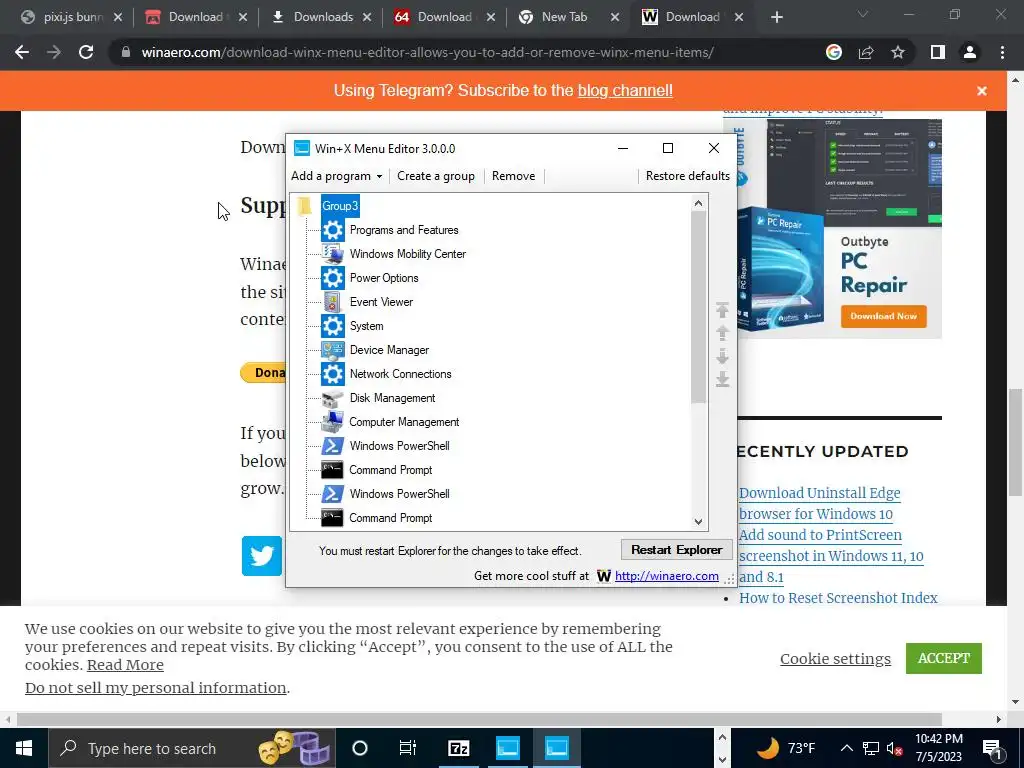The width and height of the screenshot is (1024, 768).
Task: Click the Device Manager icon
Action: (332, 350)
